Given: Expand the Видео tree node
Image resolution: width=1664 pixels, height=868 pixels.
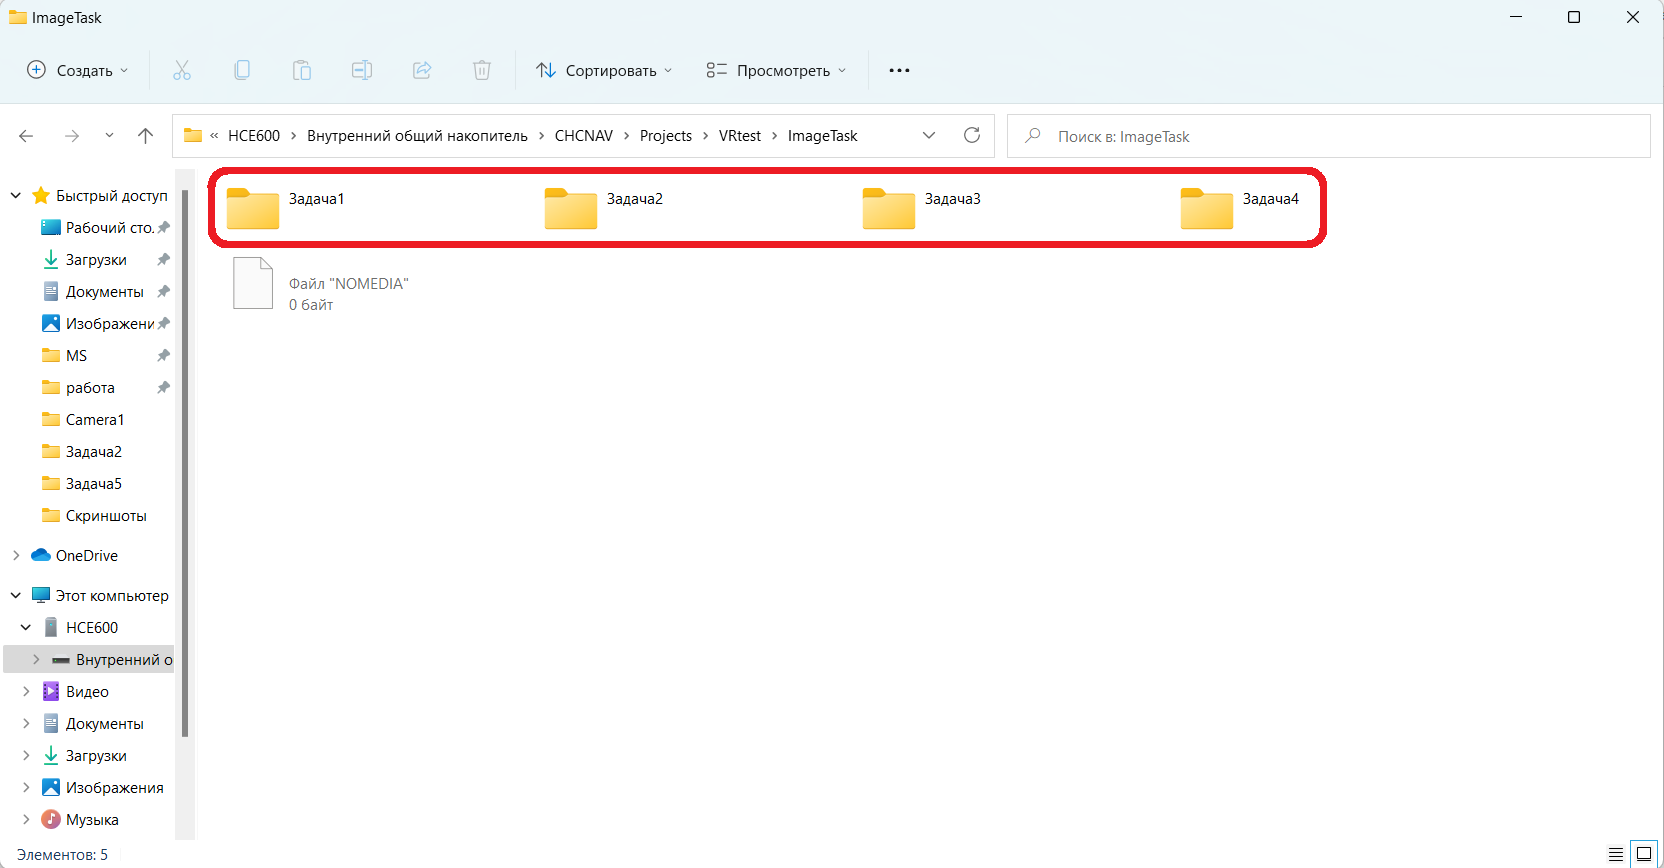Looking at the screenshot, I should pyautogui.click(x=26, y=692).
